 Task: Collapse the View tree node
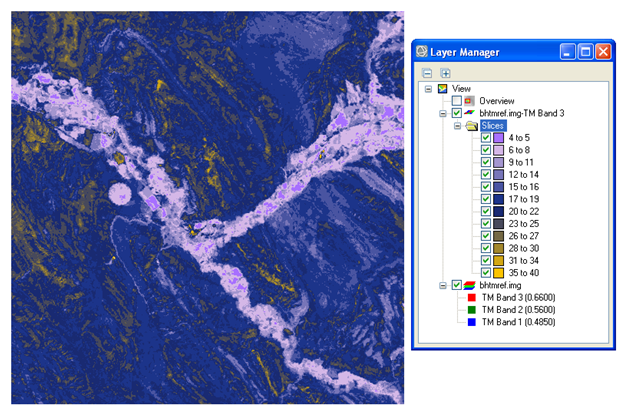coord(428,89)
